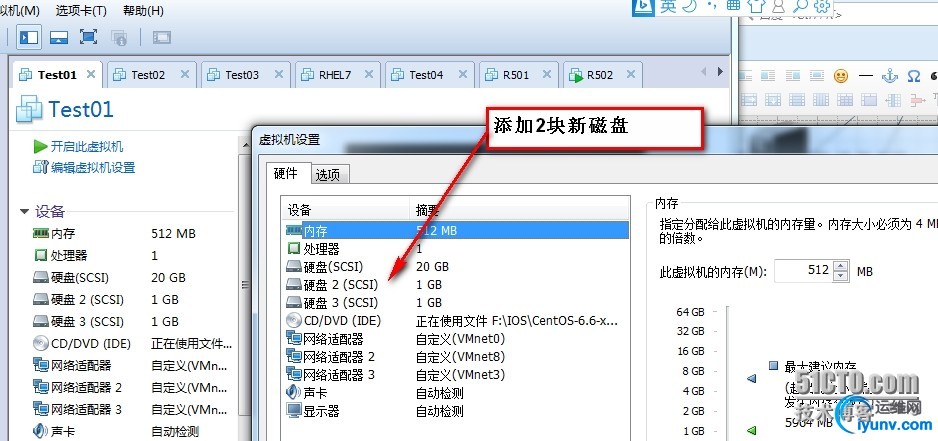Image resolution: width=938 pixels, height=441 pixels.
Task: Select 显示器 in settings dialog list
Action: click(x=457, y=411)
